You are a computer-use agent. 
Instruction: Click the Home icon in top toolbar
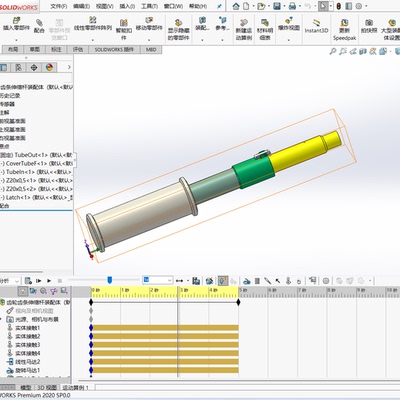tap(236, 6)
